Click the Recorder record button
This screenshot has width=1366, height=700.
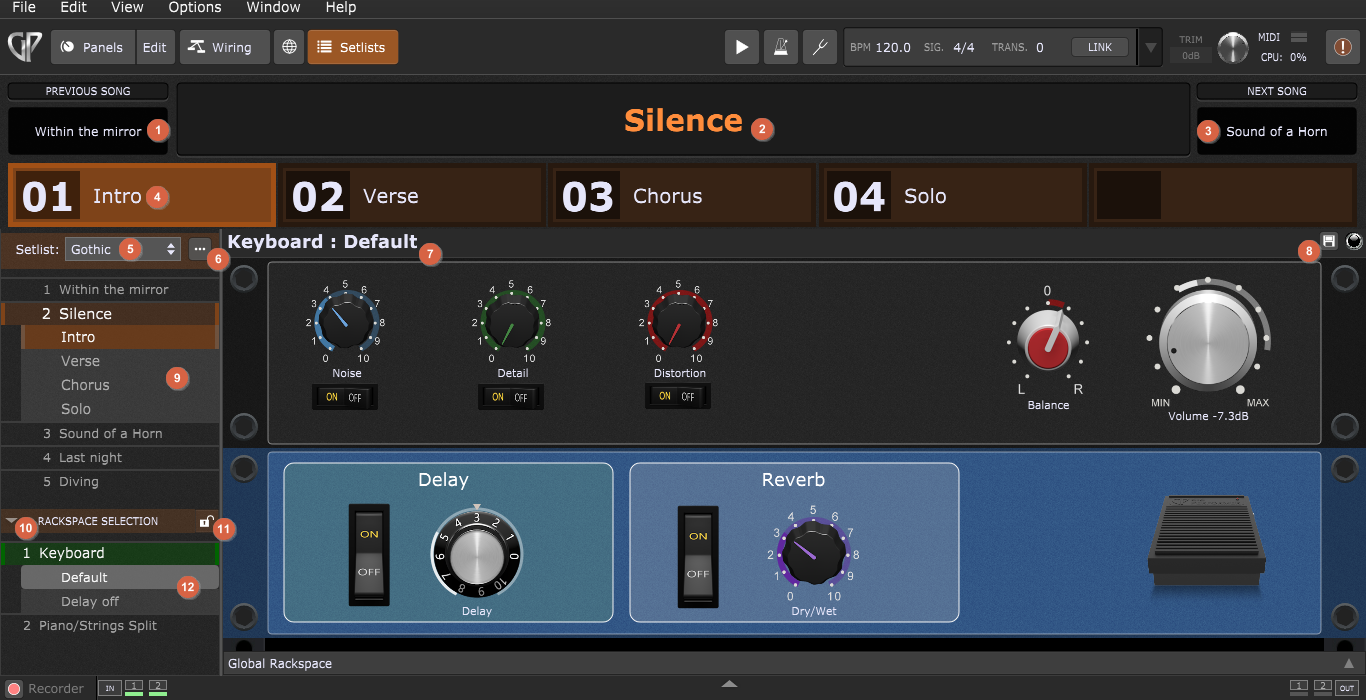click(15, 688)
